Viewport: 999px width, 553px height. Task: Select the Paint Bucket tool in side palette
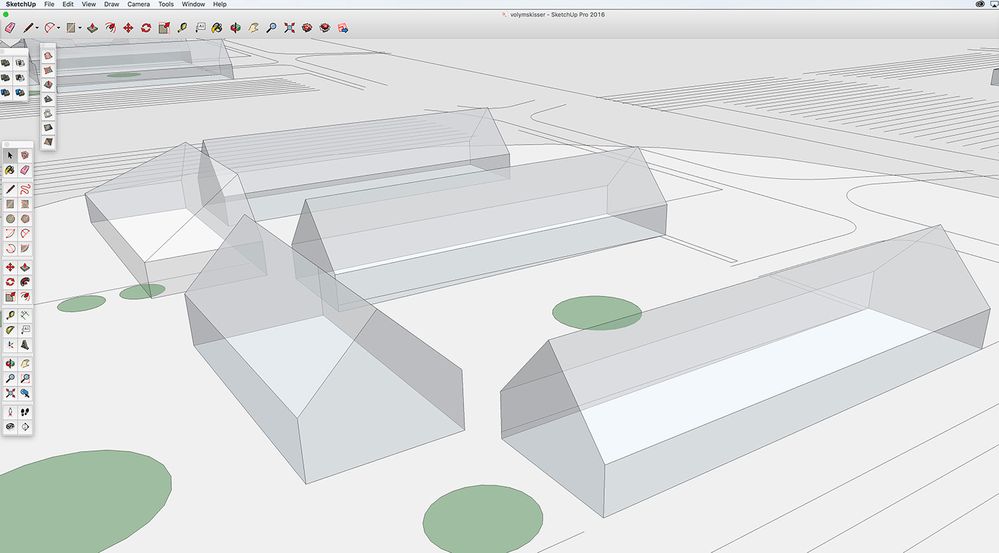click(x=11, y=171)
